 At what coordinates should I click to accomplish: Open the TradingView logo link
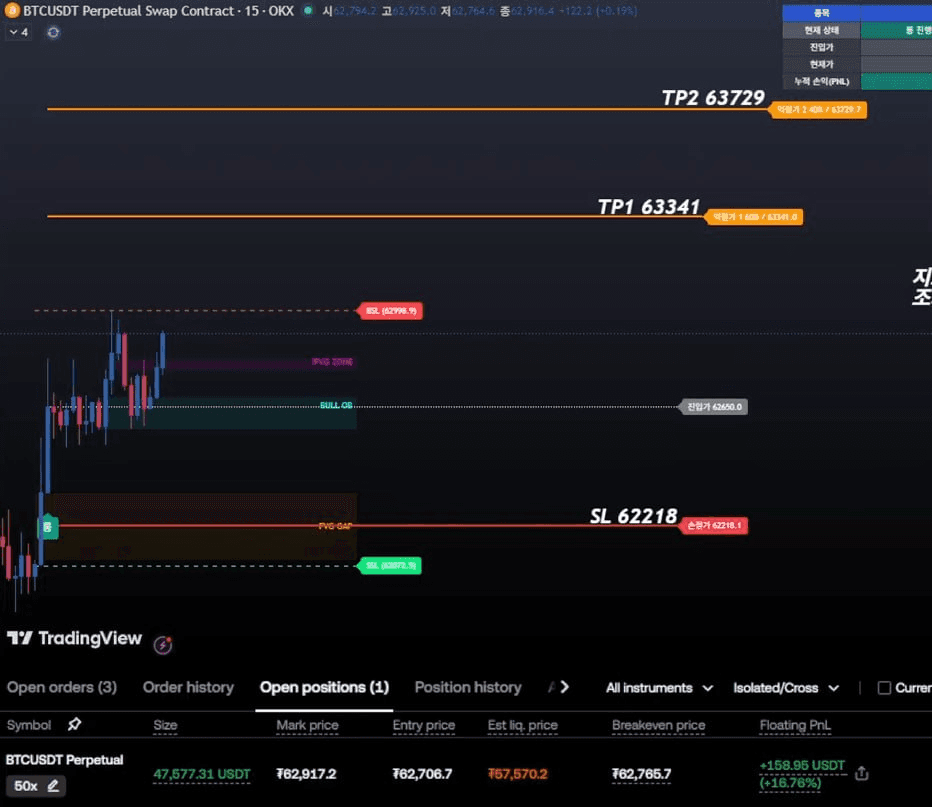[74, 638]
